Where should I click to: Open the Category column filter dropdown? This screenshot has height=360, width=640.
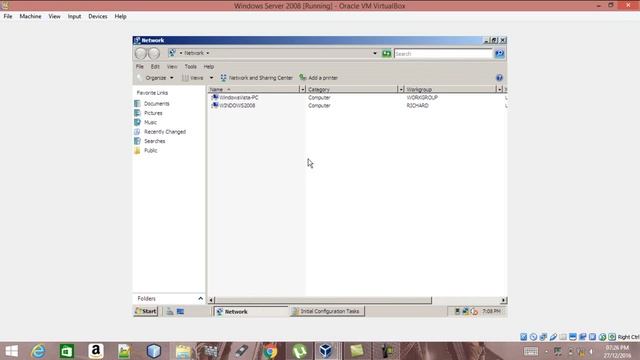coord(401,89)
